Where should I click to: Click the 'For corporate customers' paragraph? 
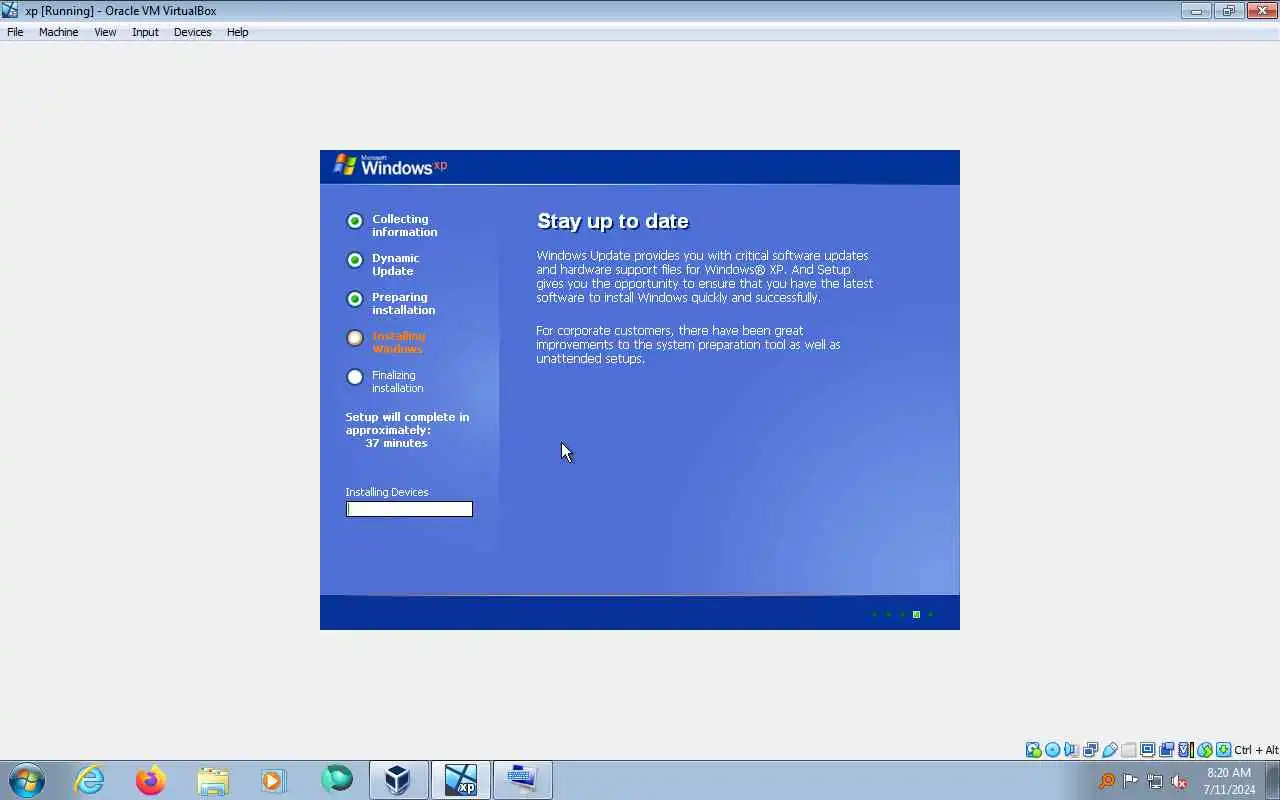(x=688, y=345)
